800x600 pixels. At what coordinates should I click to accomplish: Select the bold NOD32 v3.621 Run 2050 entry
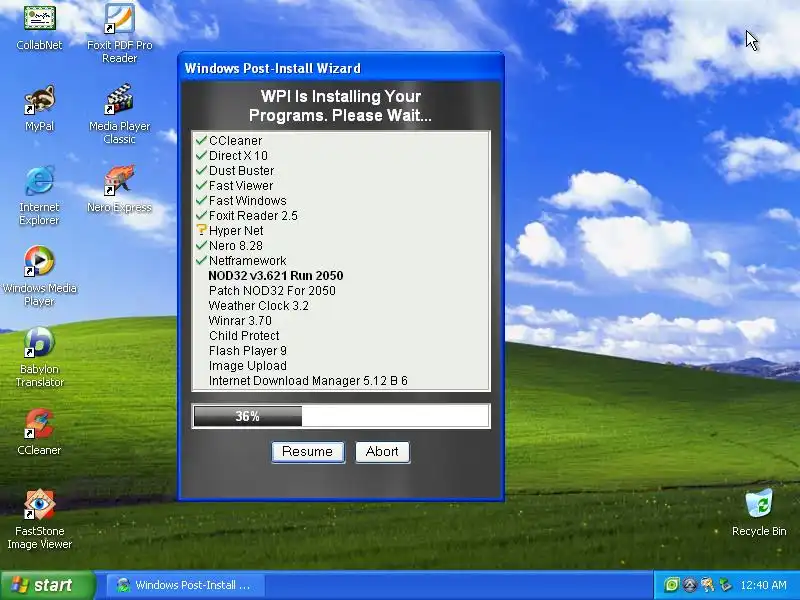[x=276, y=276]
